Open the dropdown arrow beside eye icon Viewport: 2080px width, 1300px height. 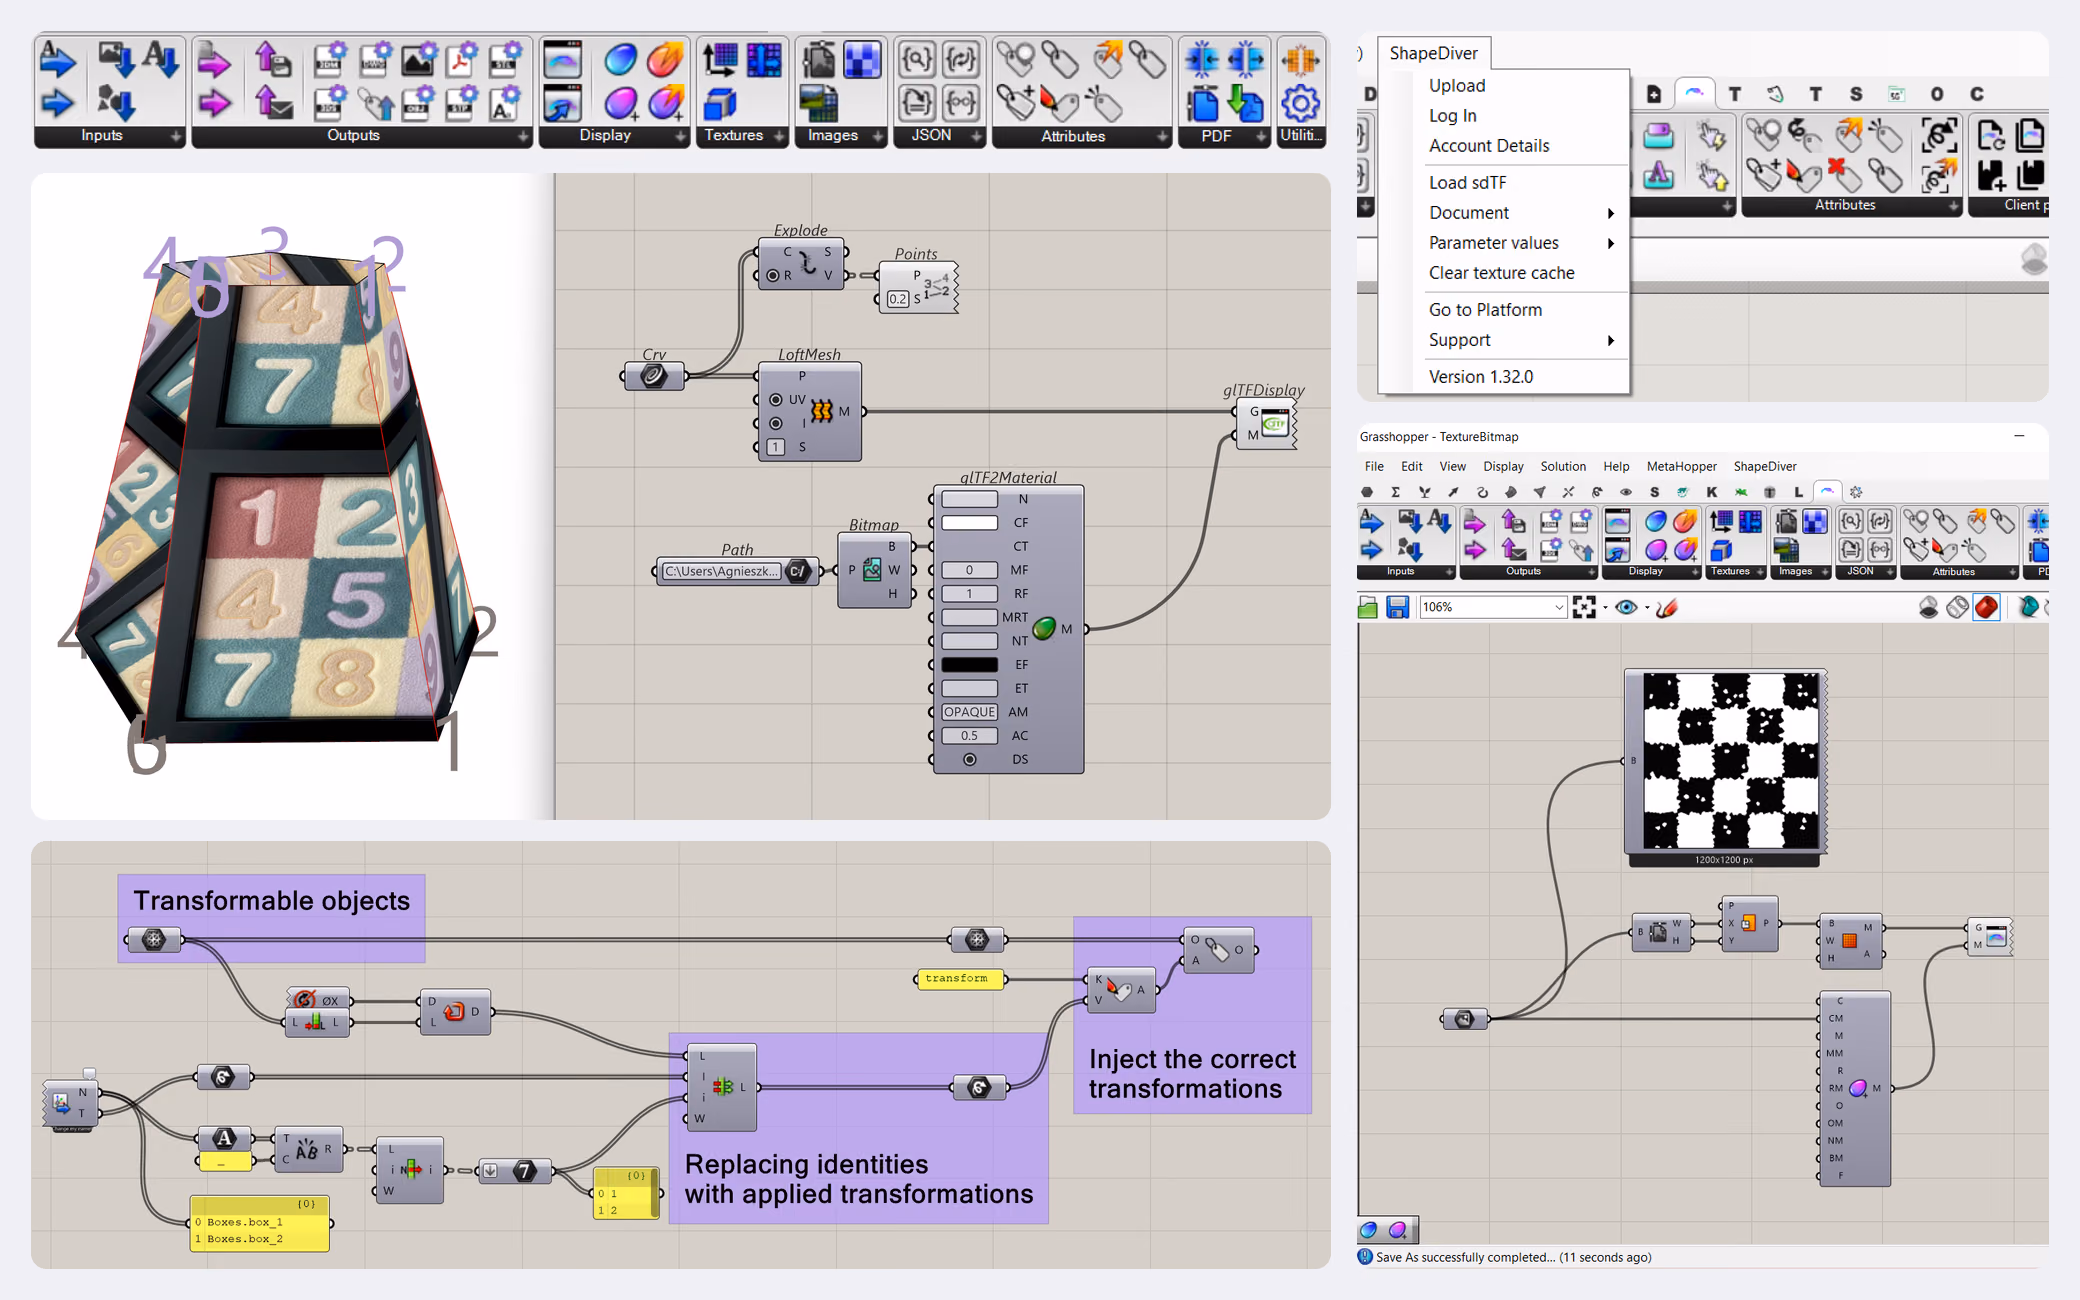1646,608
